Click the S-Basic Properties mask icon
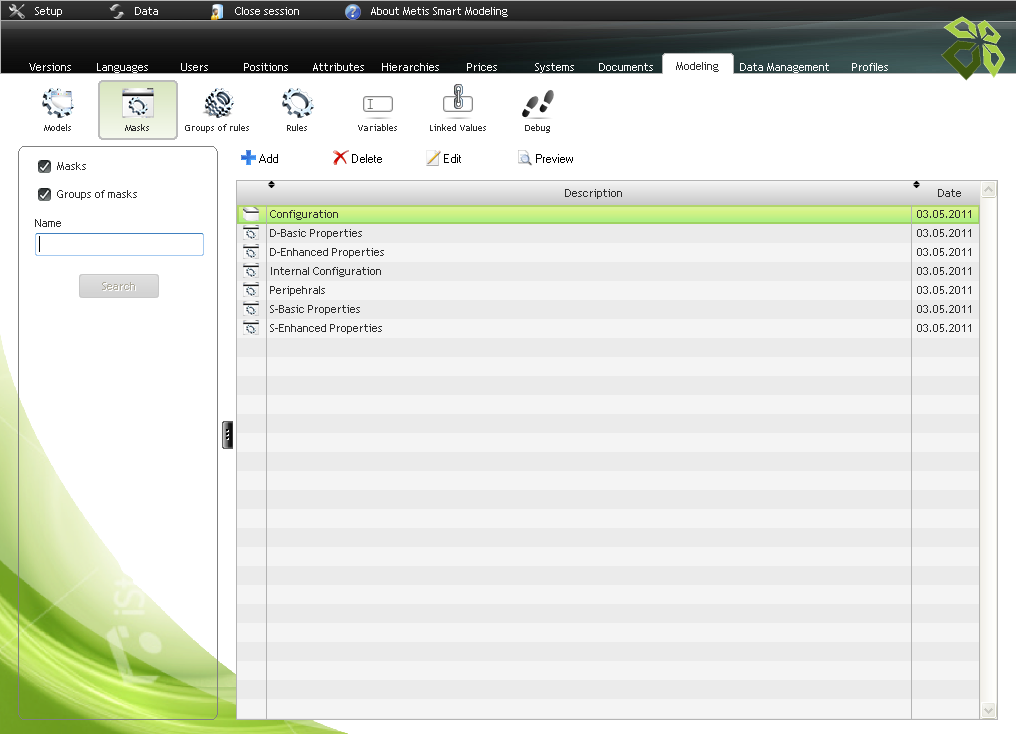Image resolution: width=1016 pixels, height=734 pixels. (251, 309)
